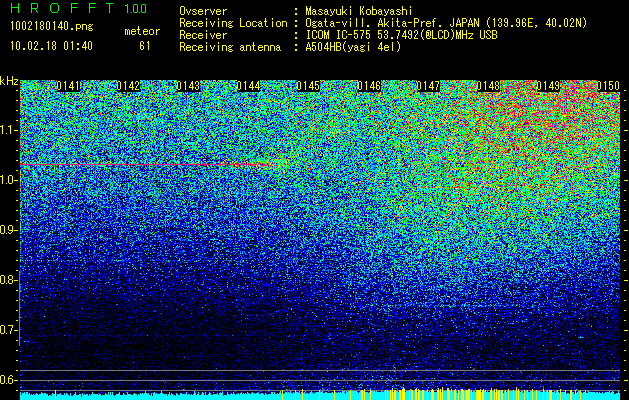Viewport: 629px width, 400px height.
Task: Click the 0.6 frequency axis label
Action: point(8,380)
